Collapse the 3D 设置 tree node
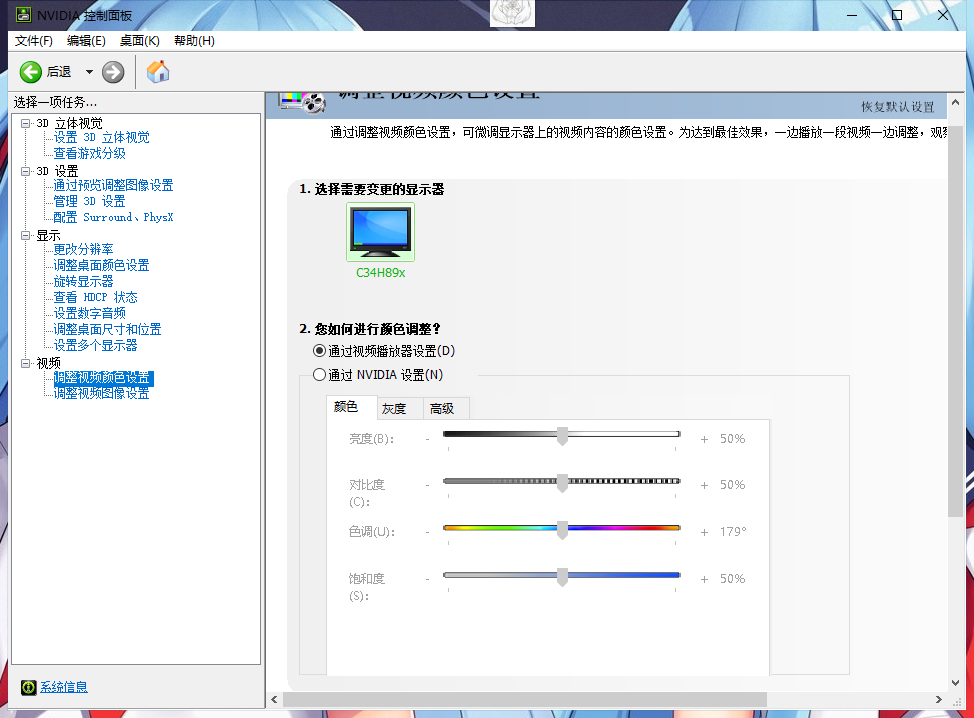 click(25, 171)
